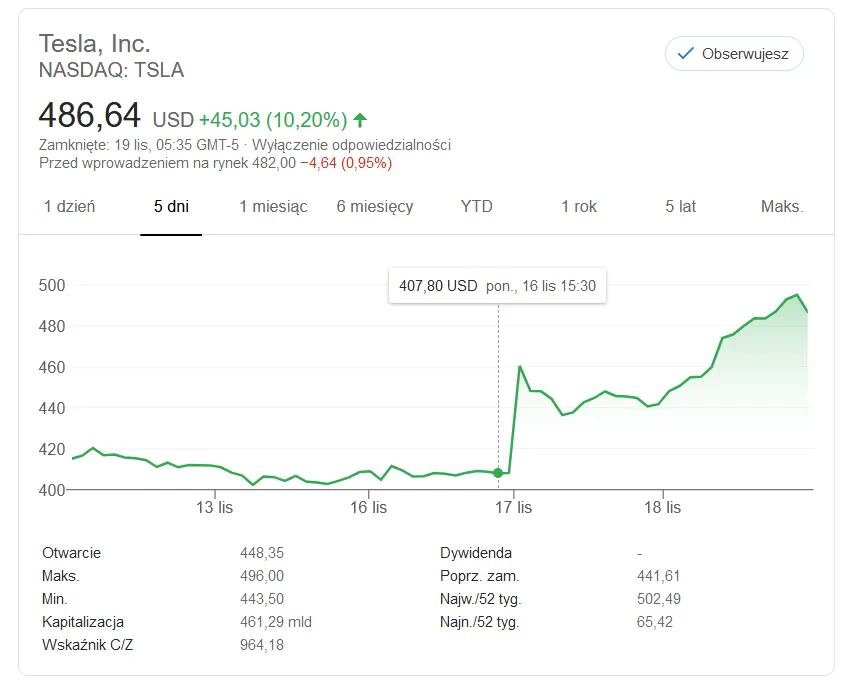Click the Maks. value 496,00
843x687 pixels.
click(262, 576)
